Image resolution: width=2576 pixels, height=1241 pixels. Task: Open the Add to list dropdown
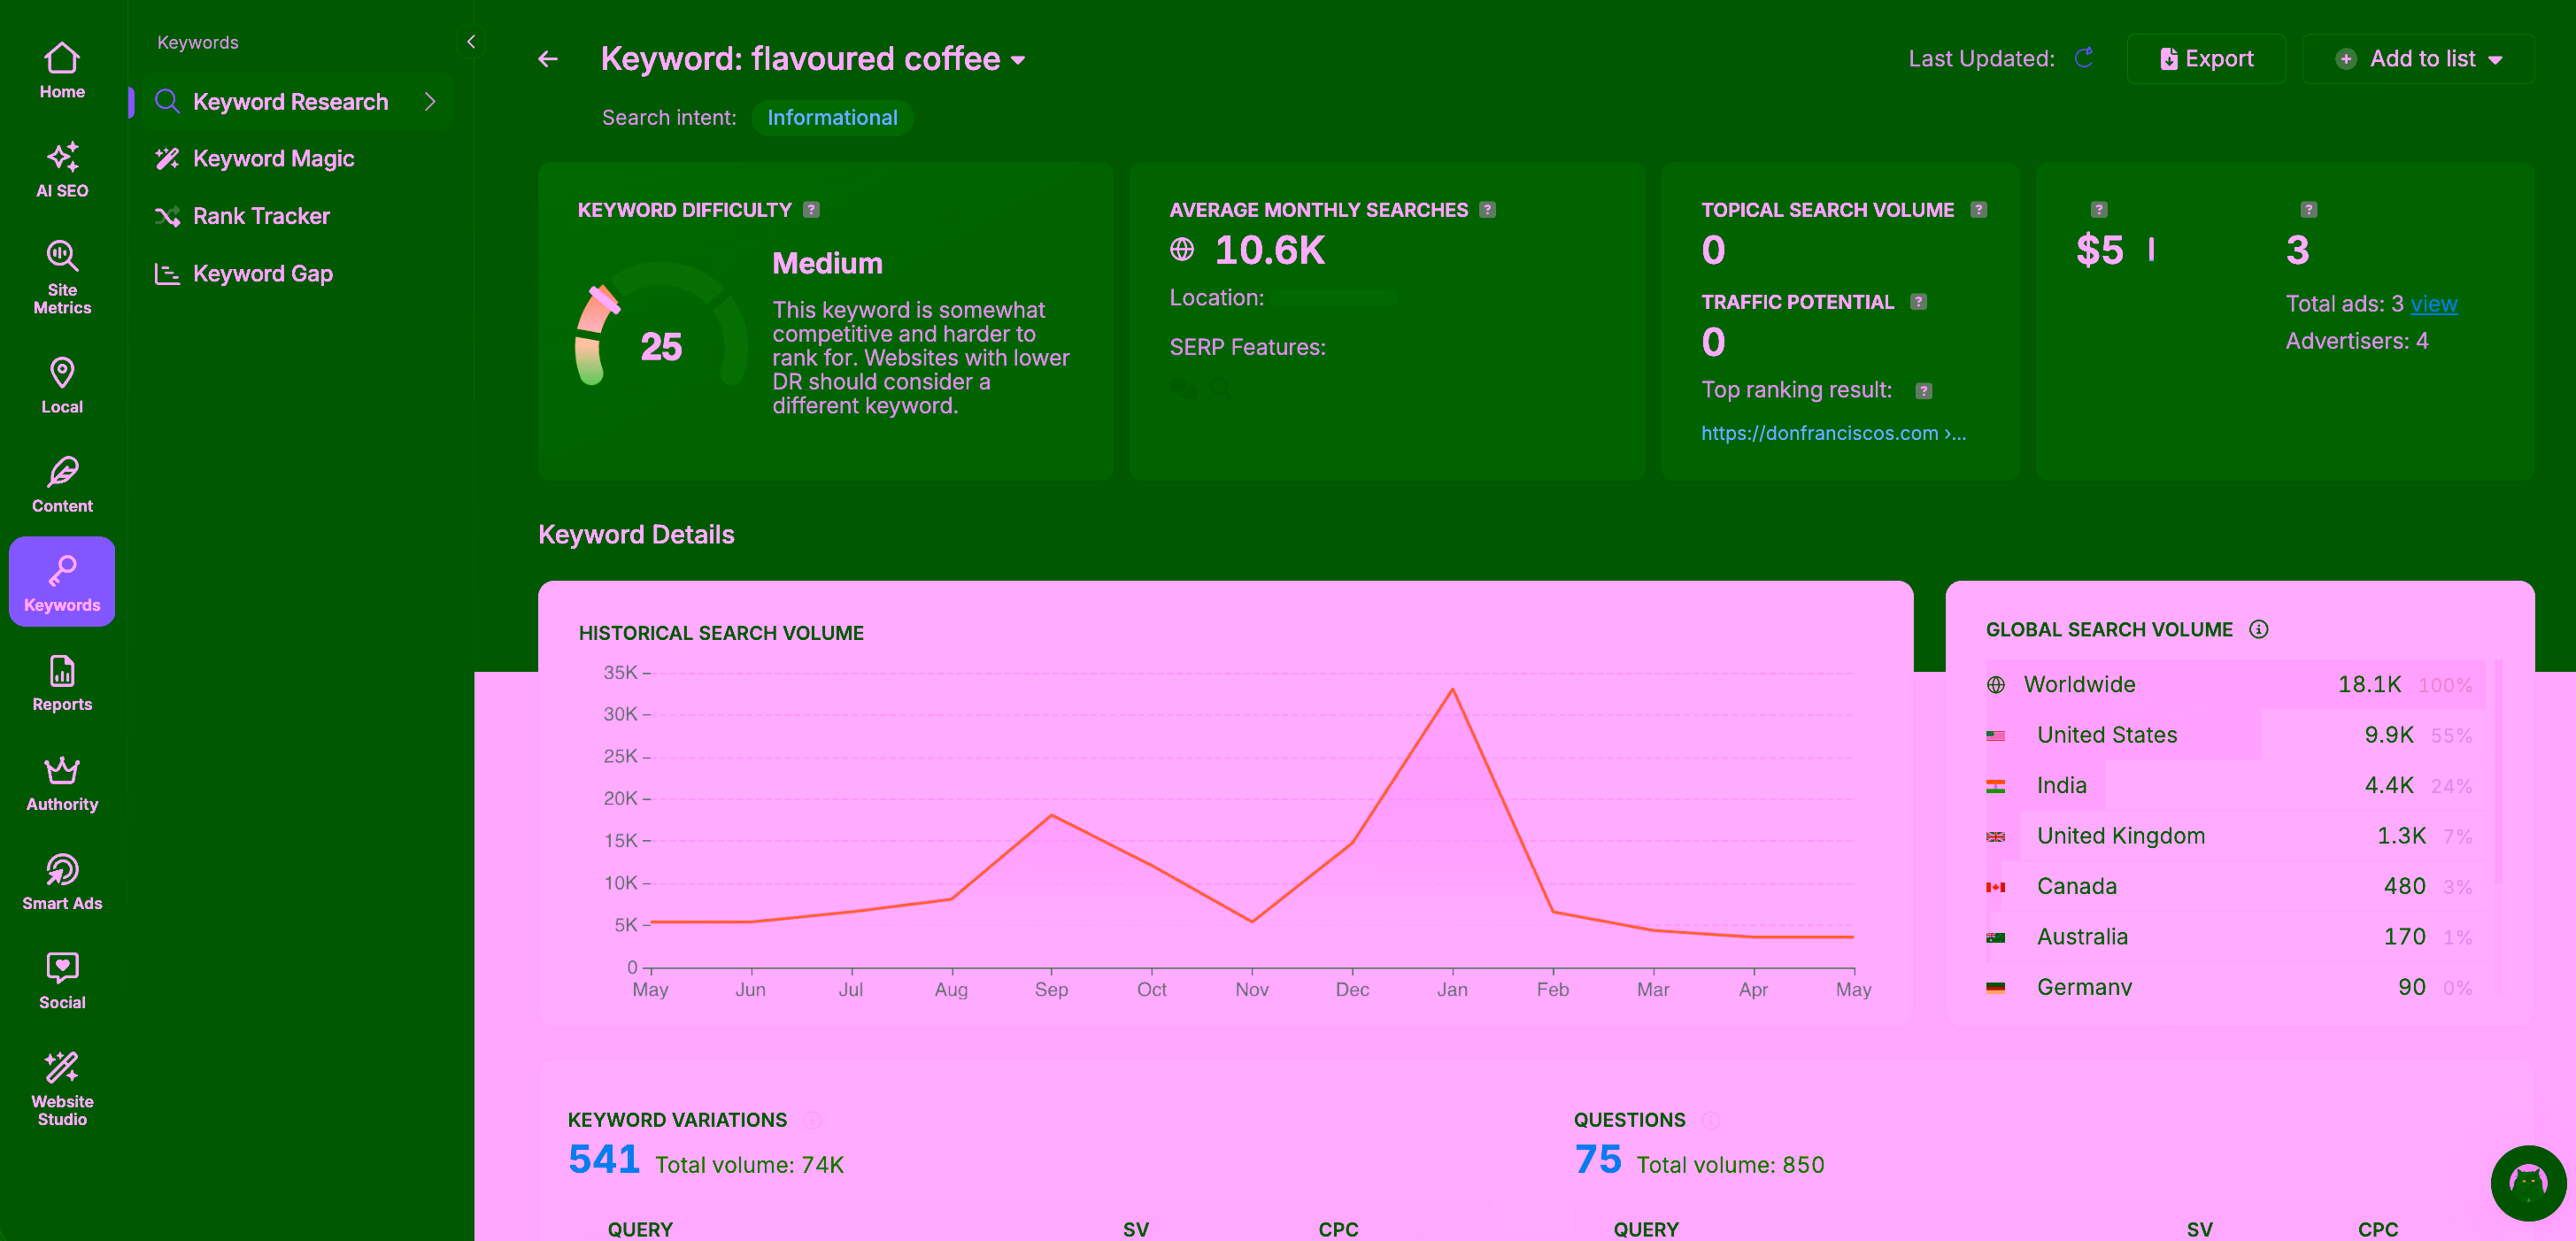[x=2418, y=59]
